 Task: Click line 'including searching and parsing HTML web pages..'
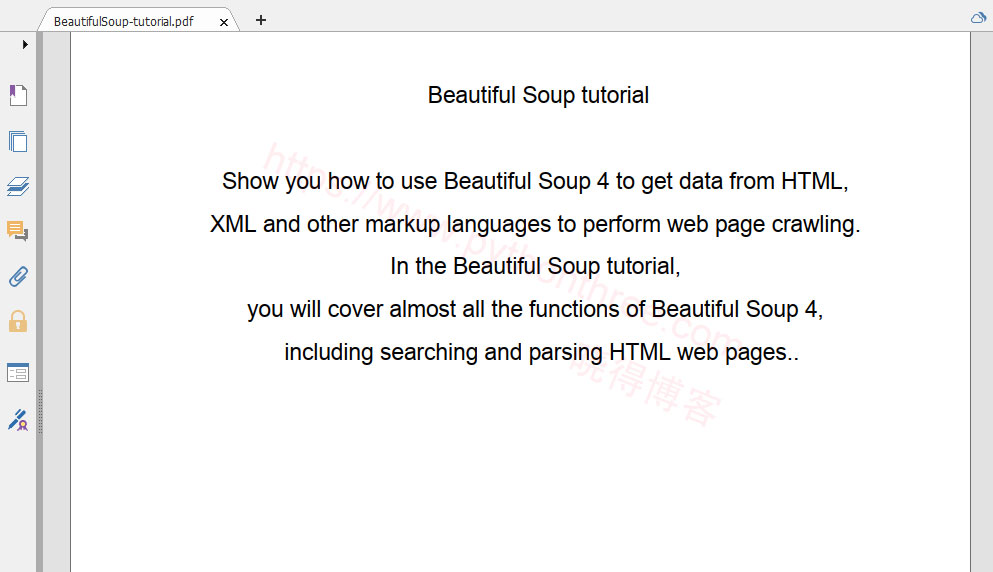(x=541, y=352)
